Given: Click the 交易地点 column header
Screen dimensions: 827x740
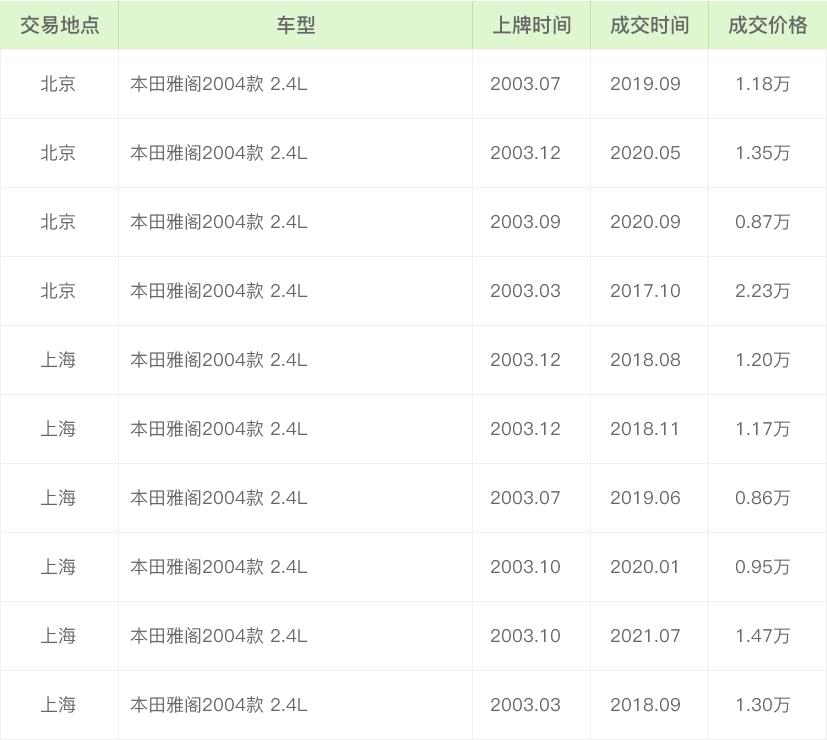Looking at the screenshot, I should point(59,26).
